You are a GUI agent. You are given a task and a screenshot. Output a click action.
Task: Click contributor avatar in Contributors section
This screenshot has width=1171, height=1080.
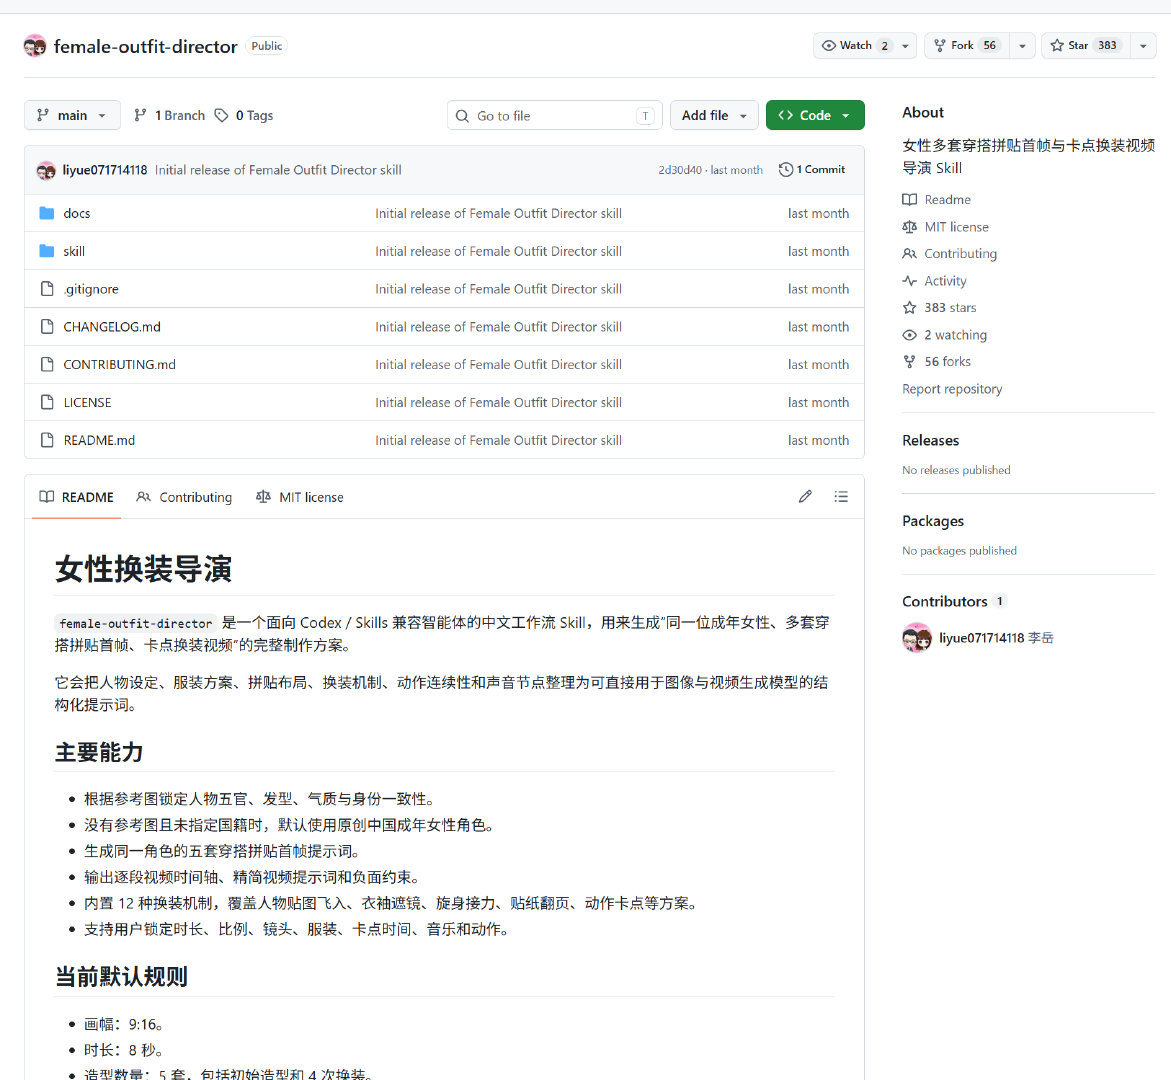(917, 638)
